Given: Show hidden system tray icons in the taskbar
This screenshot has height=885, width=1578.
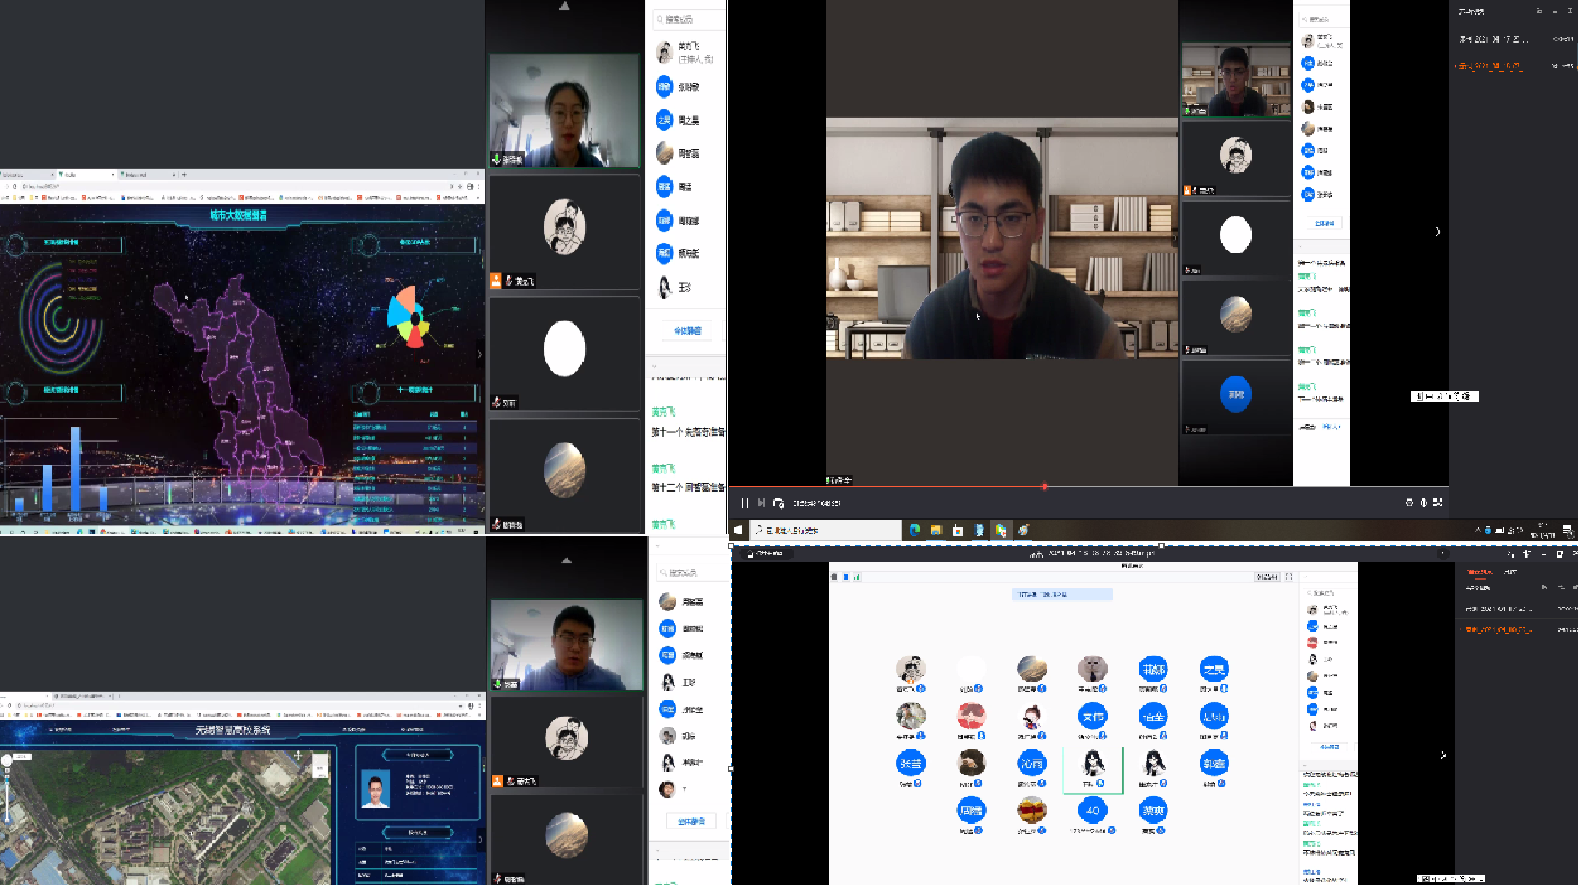Looking at the screenshot, I should click(1477, 530).
